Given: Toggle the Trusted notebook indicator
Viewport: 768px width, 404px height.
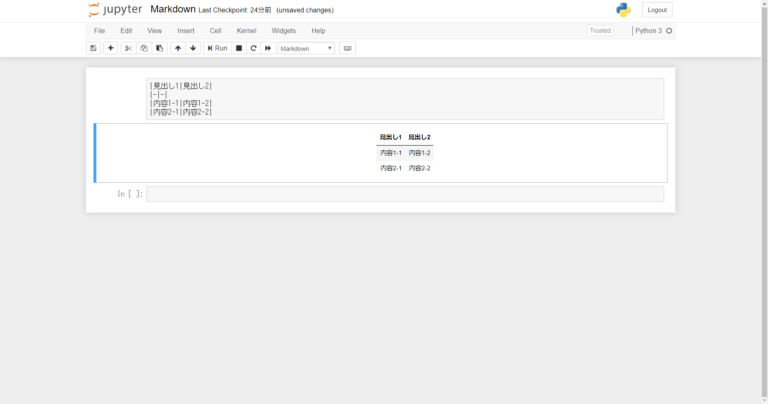Looking at the screenshot, I should pos(600,31).
